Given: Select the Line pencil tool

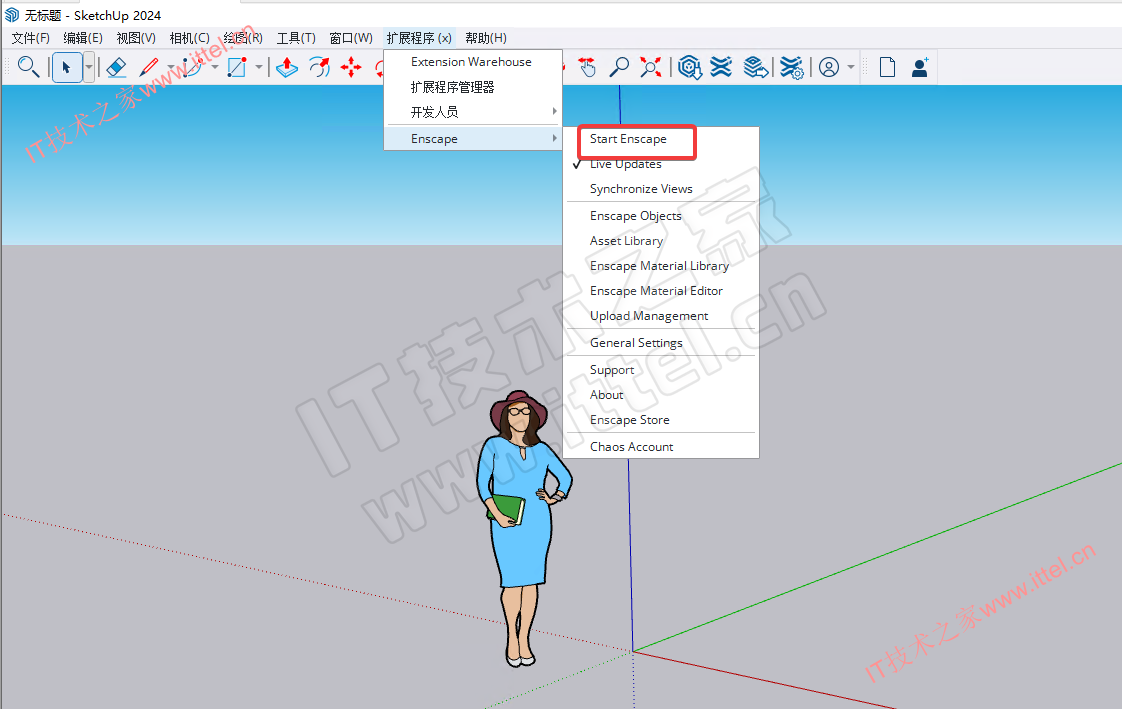Looking at the screenshot, I should (149, 67).
